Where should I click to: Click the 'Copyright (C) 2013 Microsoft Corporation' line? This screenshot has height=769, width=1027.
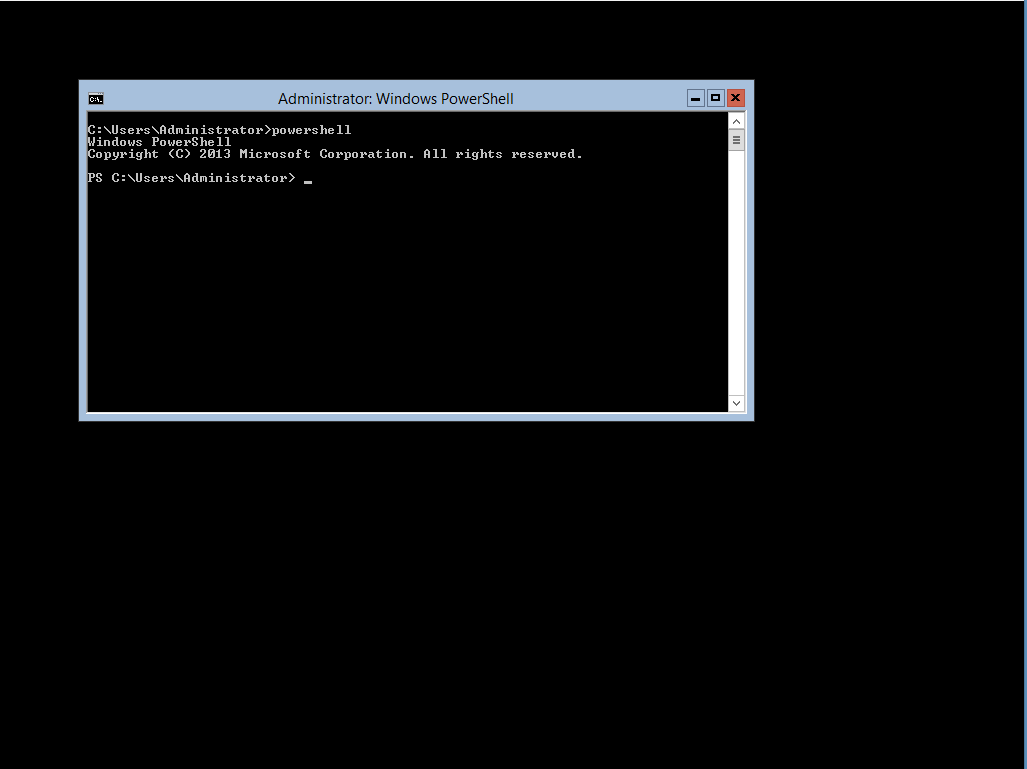335,154
